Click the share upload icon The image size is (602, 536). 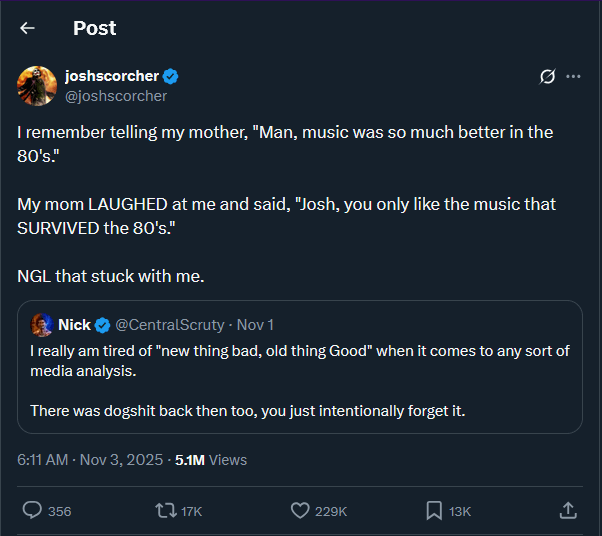(567, 510)
